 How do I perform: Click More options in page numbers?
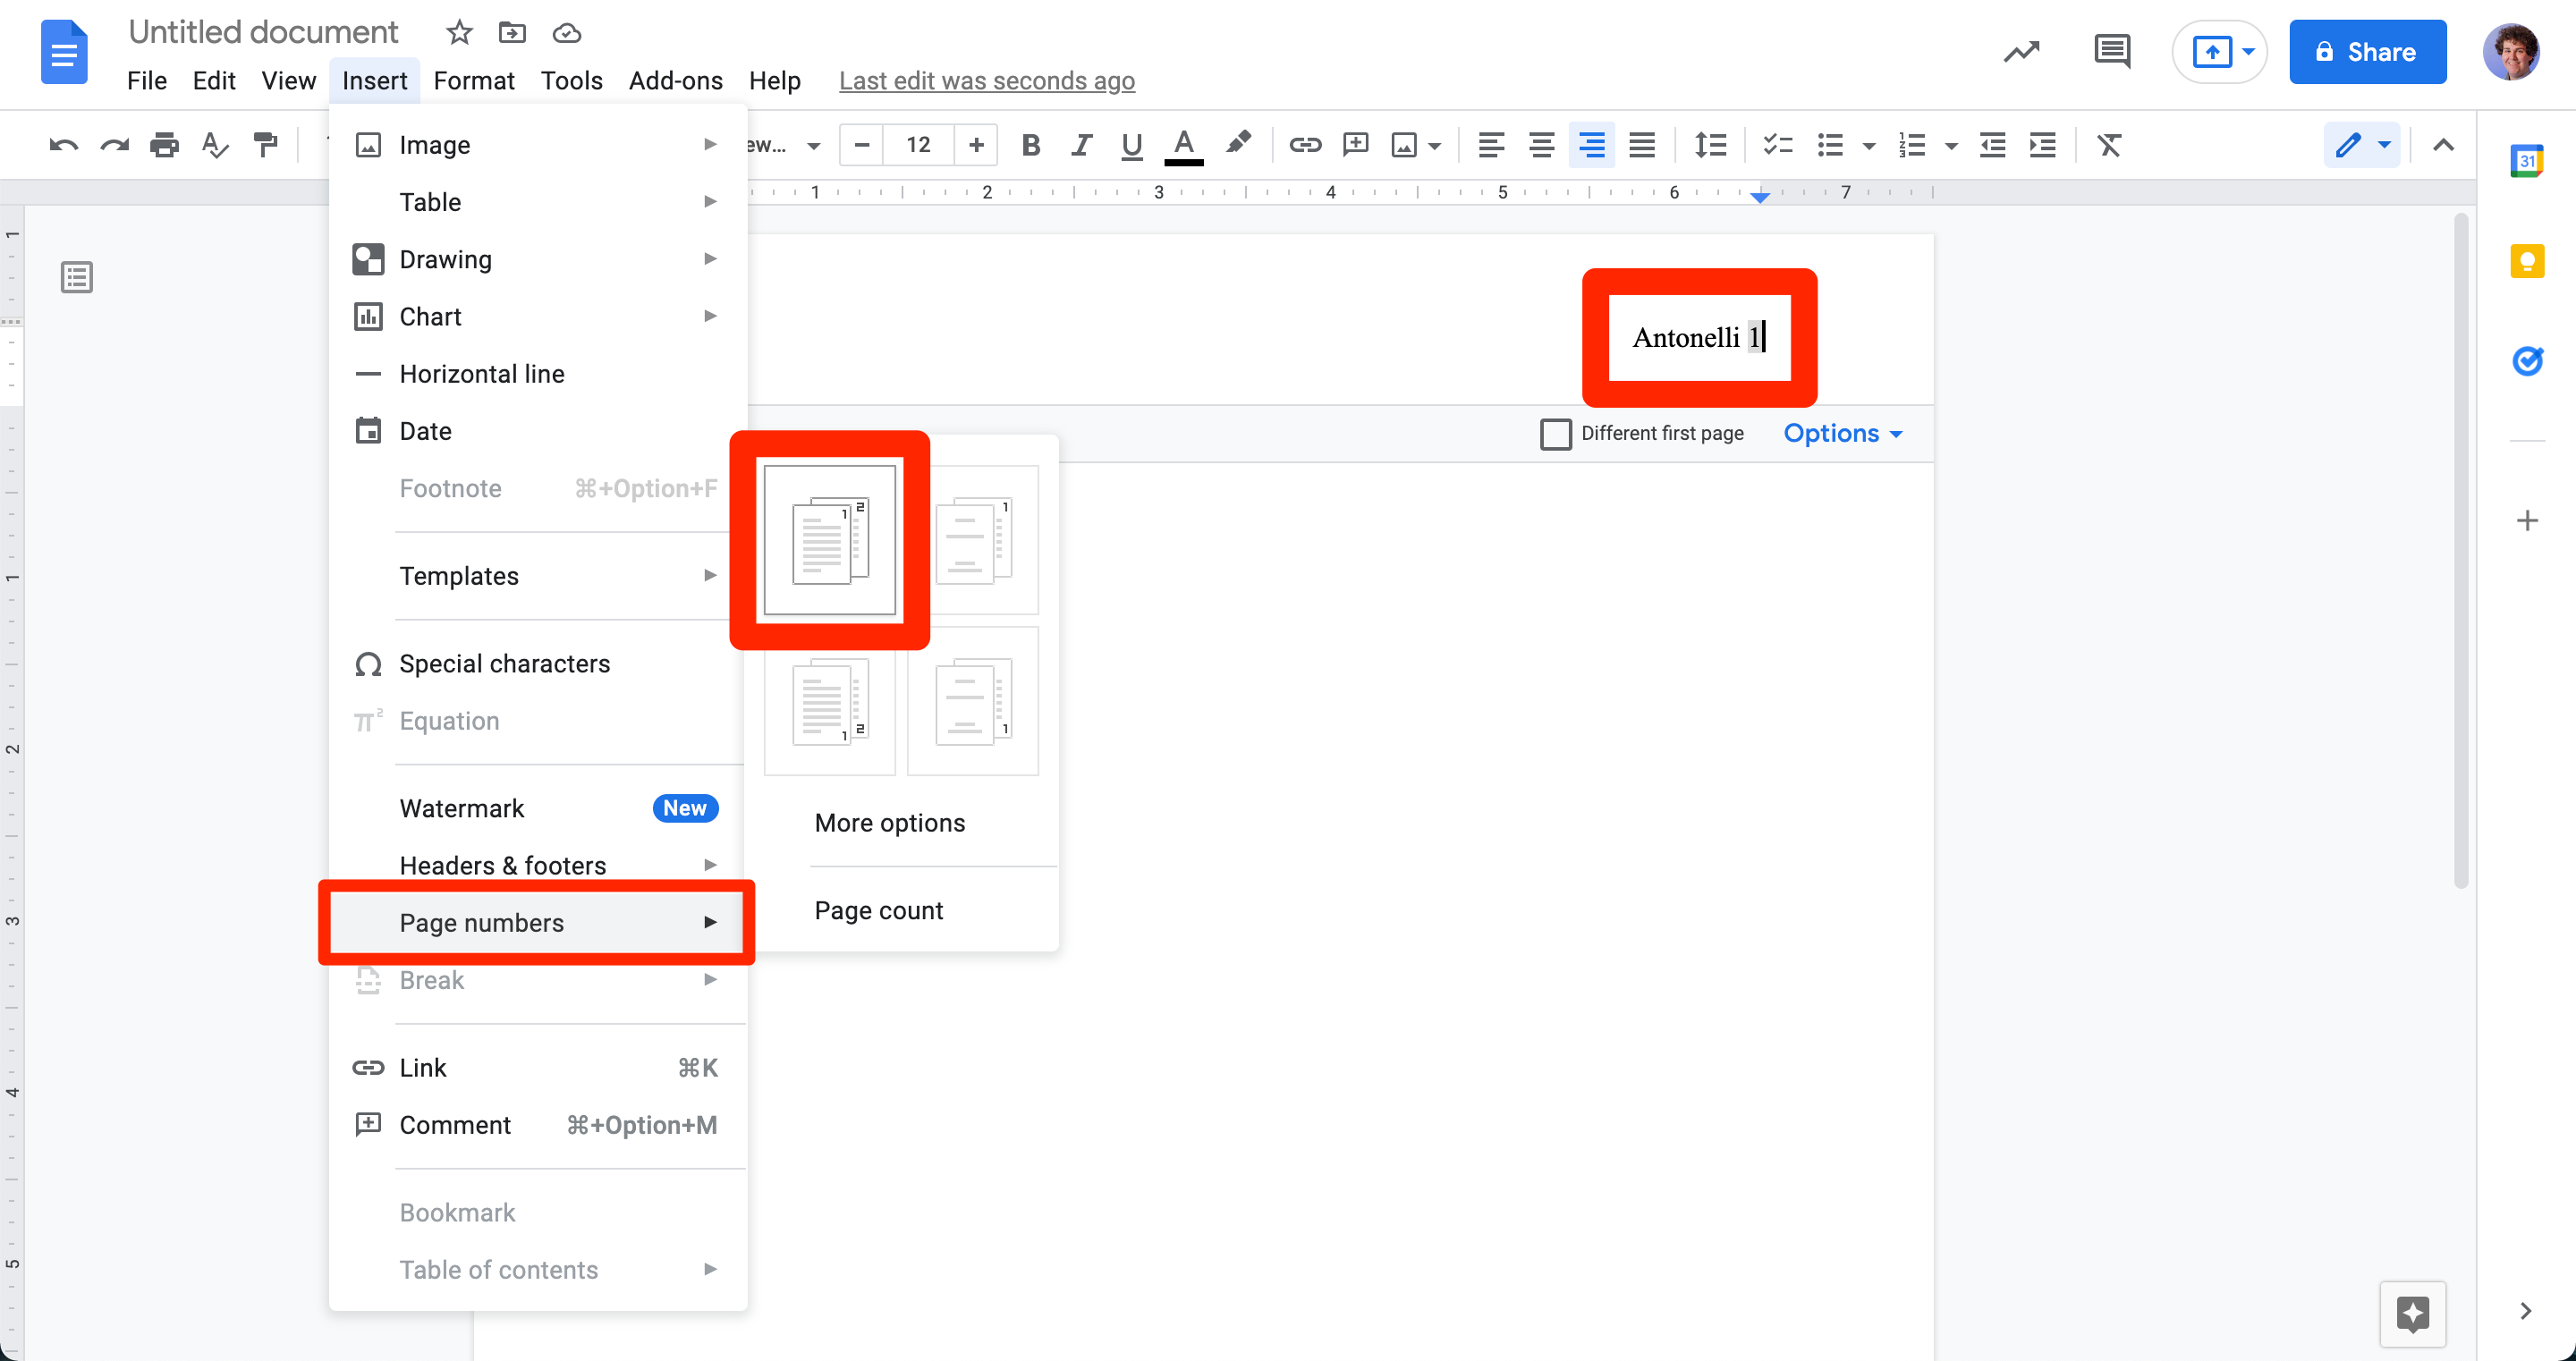coord(889,823)
